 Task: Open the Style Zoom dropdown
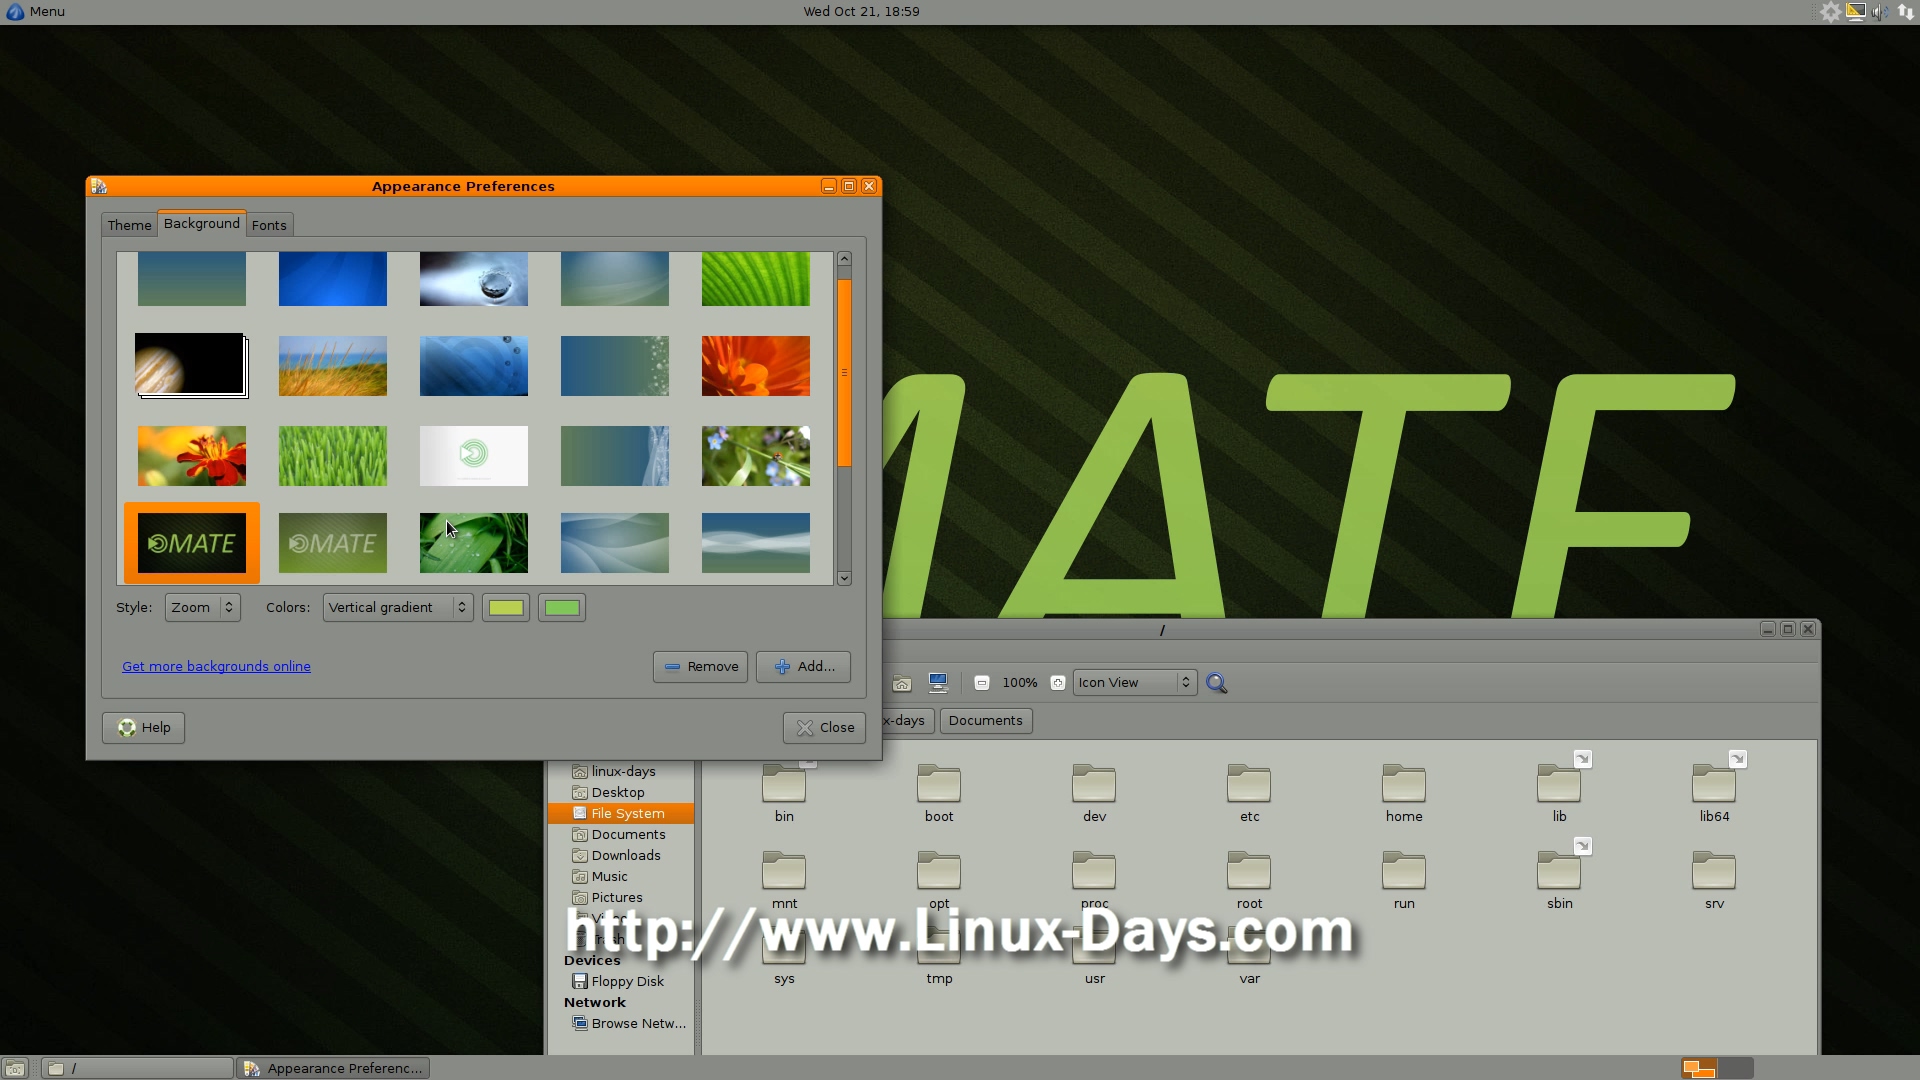[x=203, y=607]
